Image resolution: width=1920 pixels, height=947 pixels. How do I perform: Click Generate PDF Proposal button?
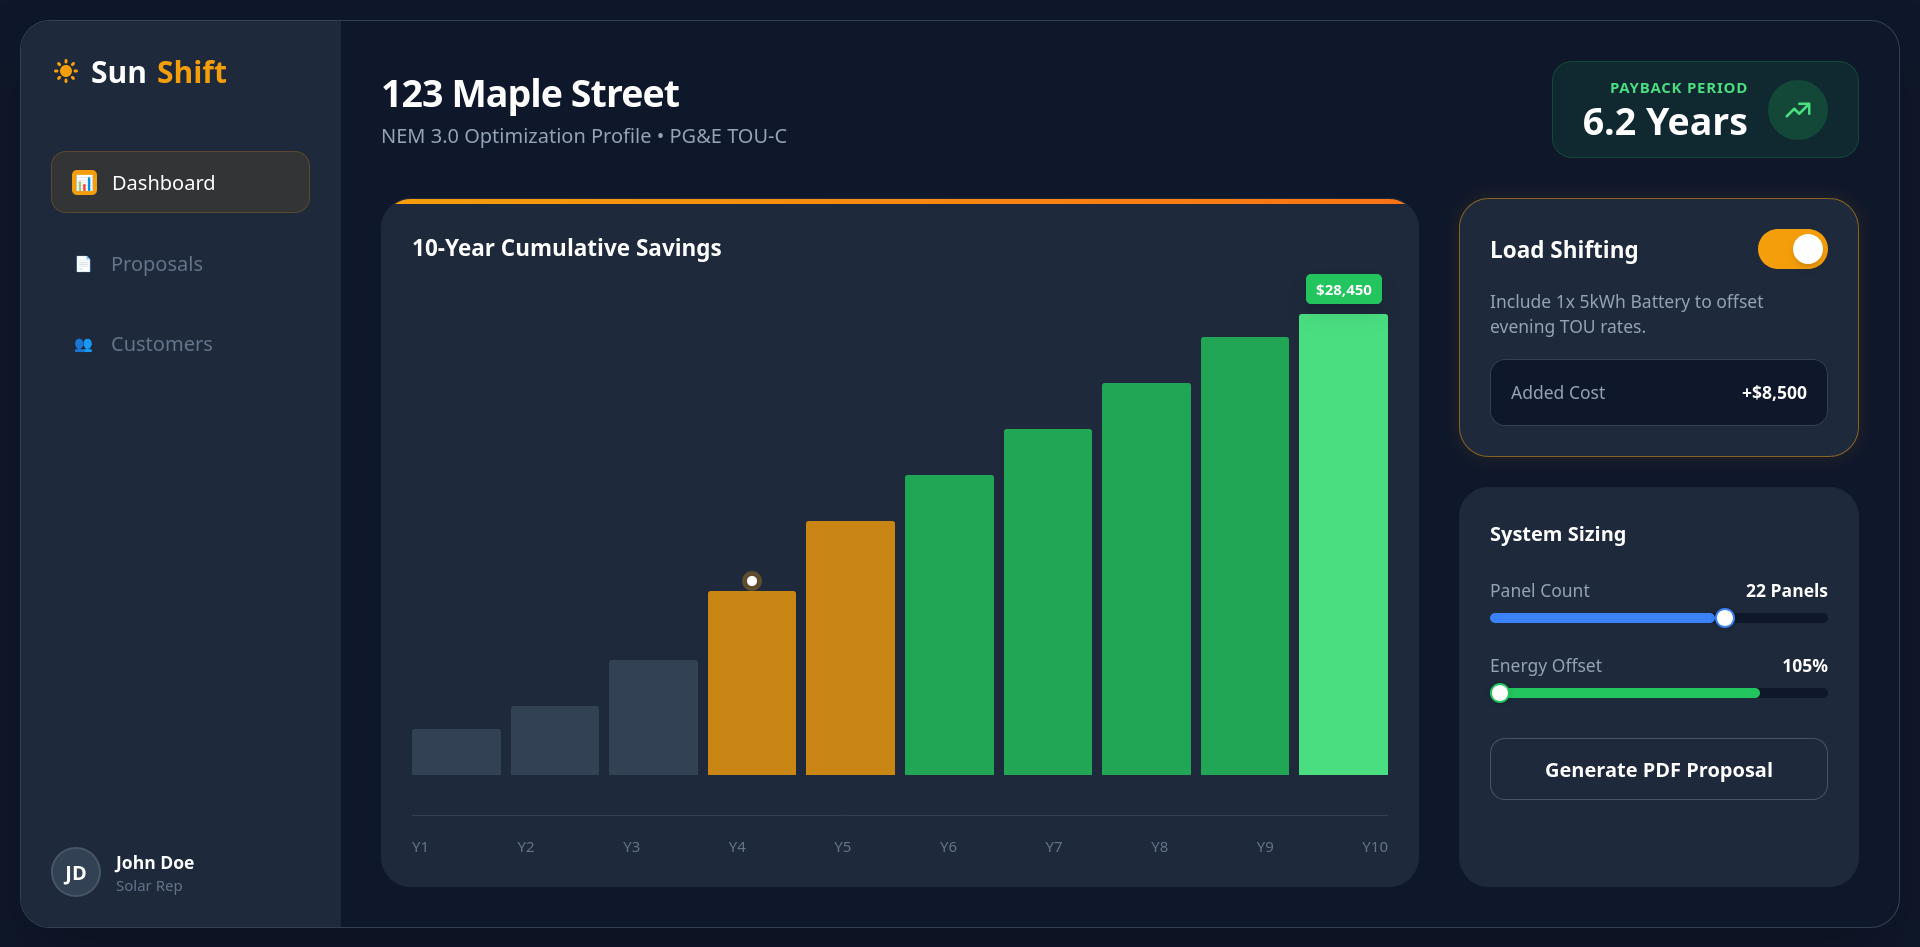(1658, 770)
